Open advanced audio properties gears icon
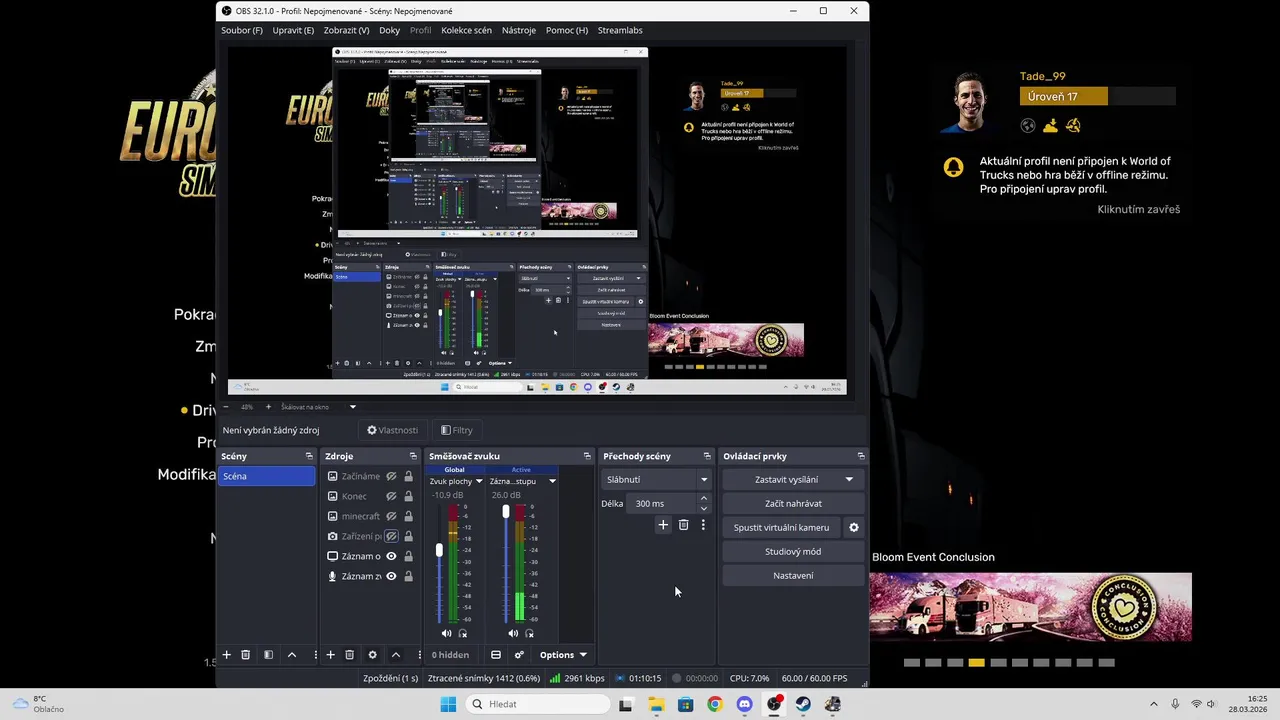 519,655
